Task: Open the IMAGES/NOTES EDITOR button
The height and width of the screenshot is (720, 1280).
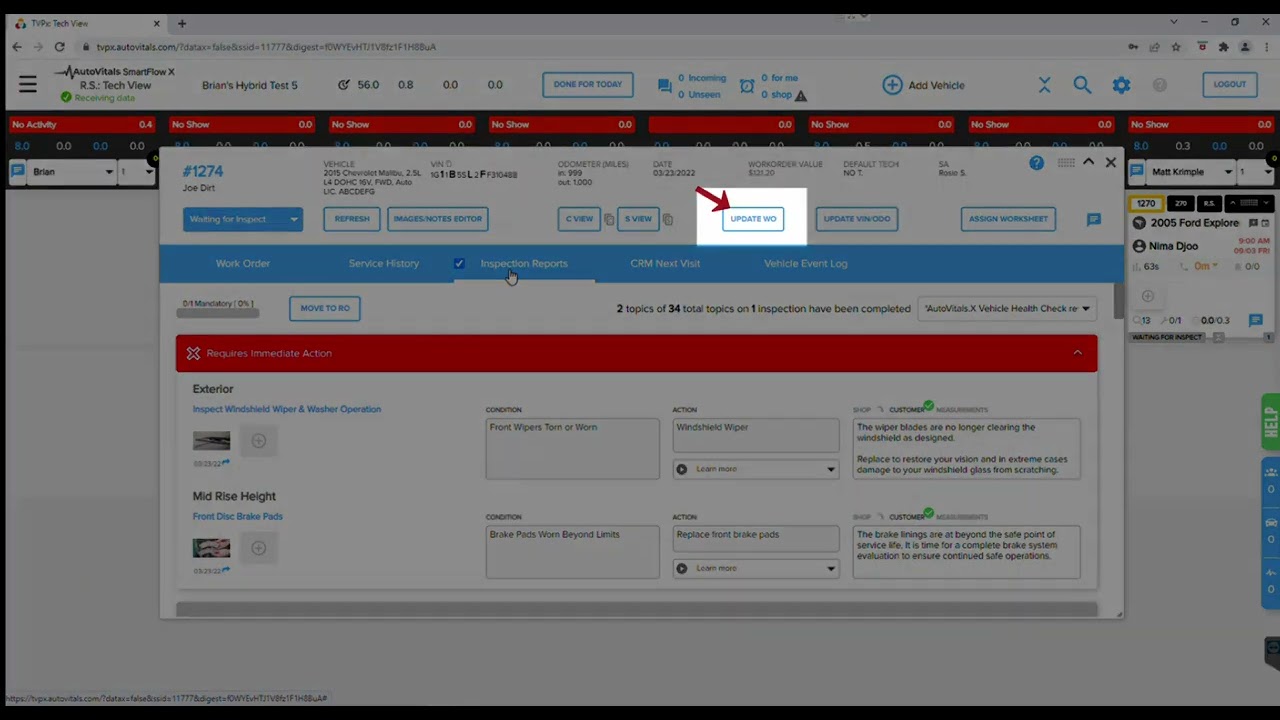Action: tap(438, 219)
